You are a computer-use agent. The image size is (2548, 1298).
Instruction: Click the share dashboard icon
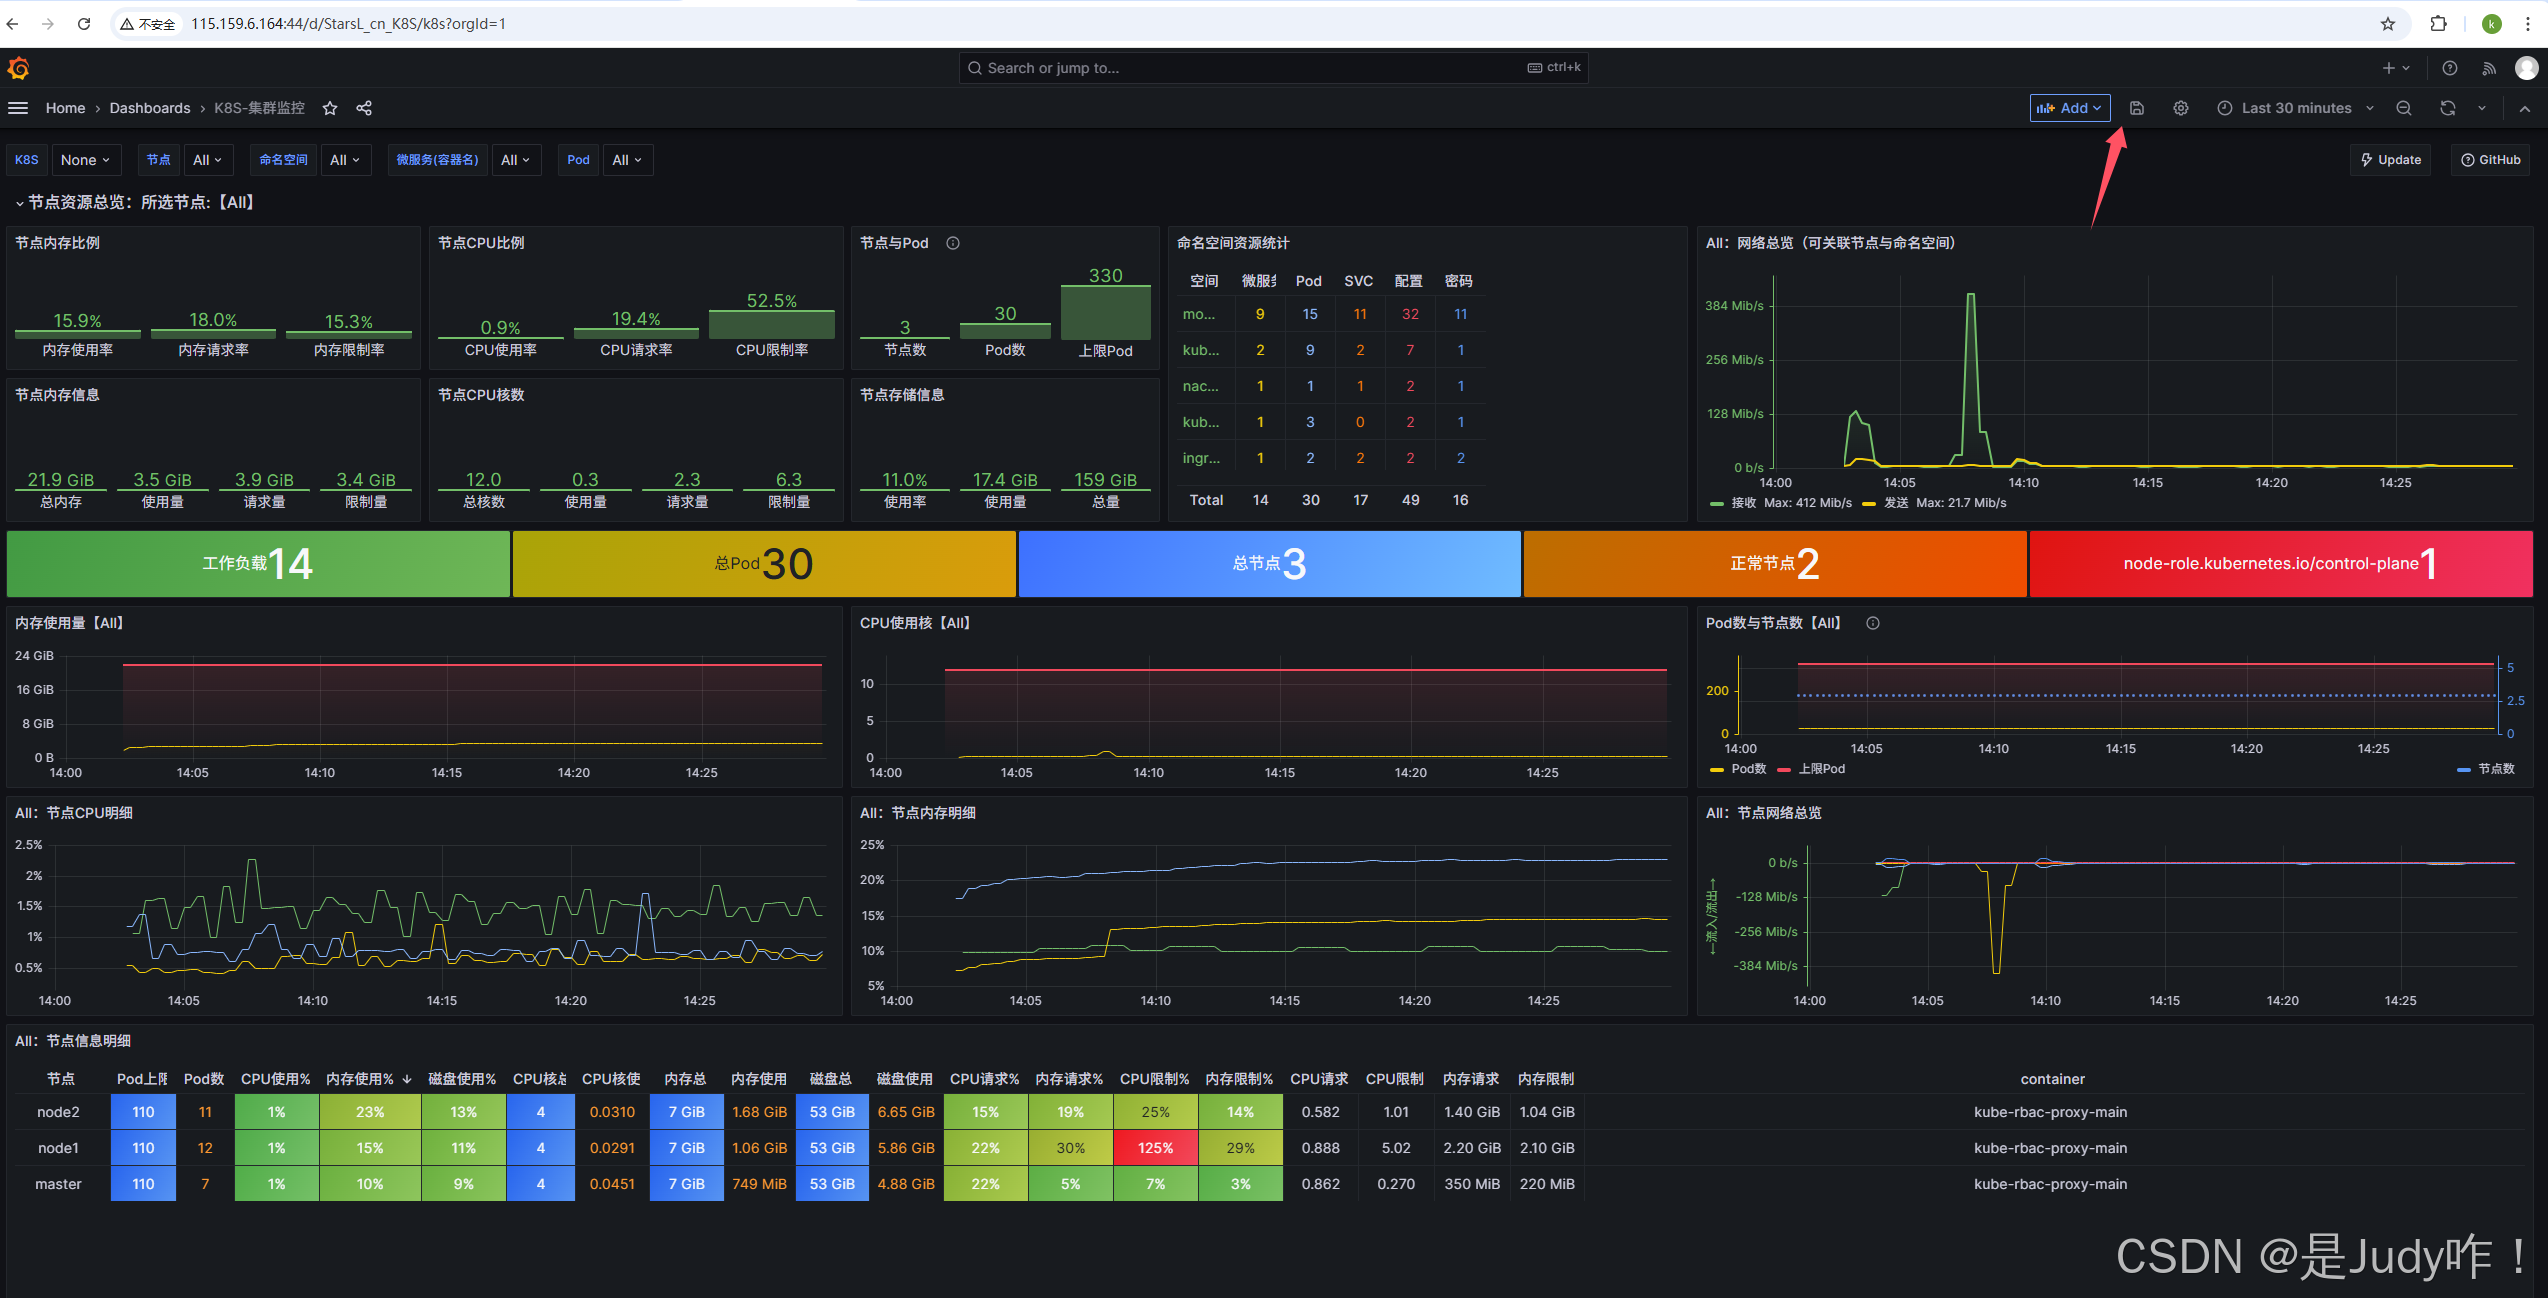click(x=364, y=108)
